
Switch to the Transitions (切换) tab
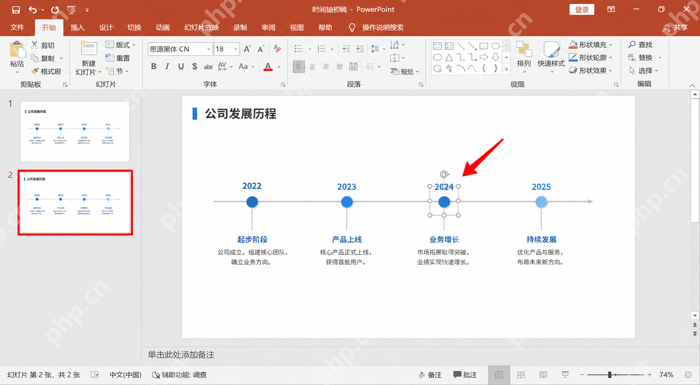pyautogui.click(x=134, y=28)
